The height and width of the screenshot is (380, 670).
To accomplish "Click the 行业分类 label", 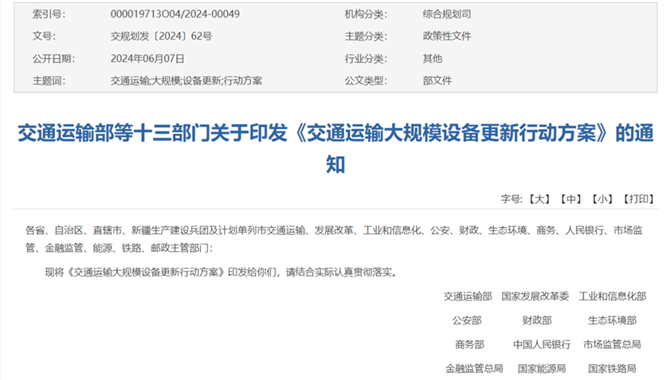I will point(366,59).
